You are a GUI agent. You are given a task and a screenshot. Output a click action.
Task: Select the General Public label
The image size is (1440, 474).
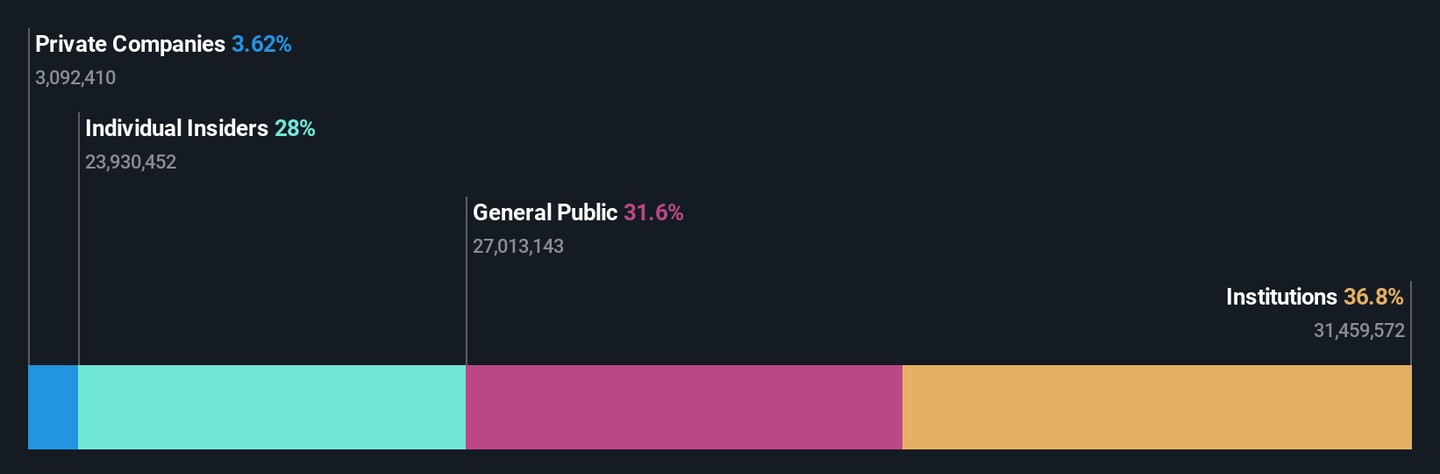[545, 212]
